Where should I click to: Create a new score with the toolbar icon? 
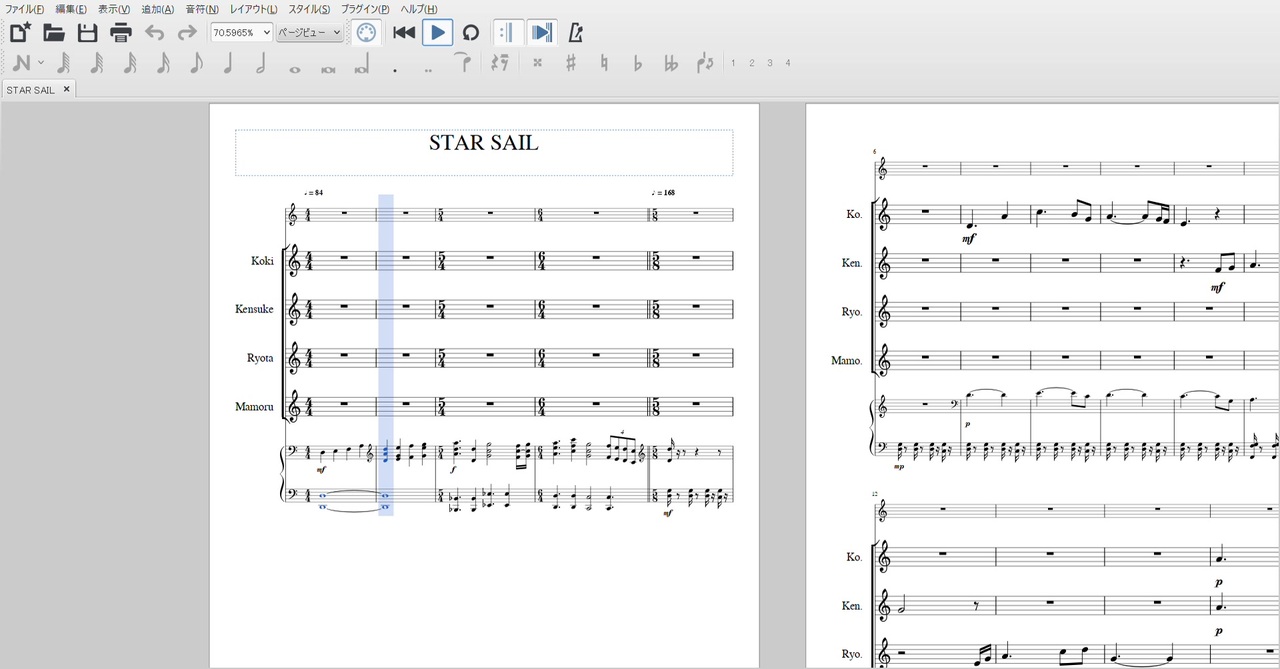pyautogui.click(x=20, y=32)
